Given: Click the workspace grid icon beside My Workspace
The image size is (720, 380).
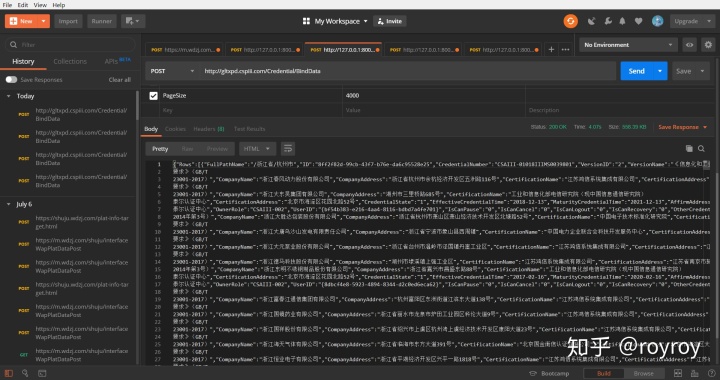Looking at the screenshot, I should click(x=306, y=21).
